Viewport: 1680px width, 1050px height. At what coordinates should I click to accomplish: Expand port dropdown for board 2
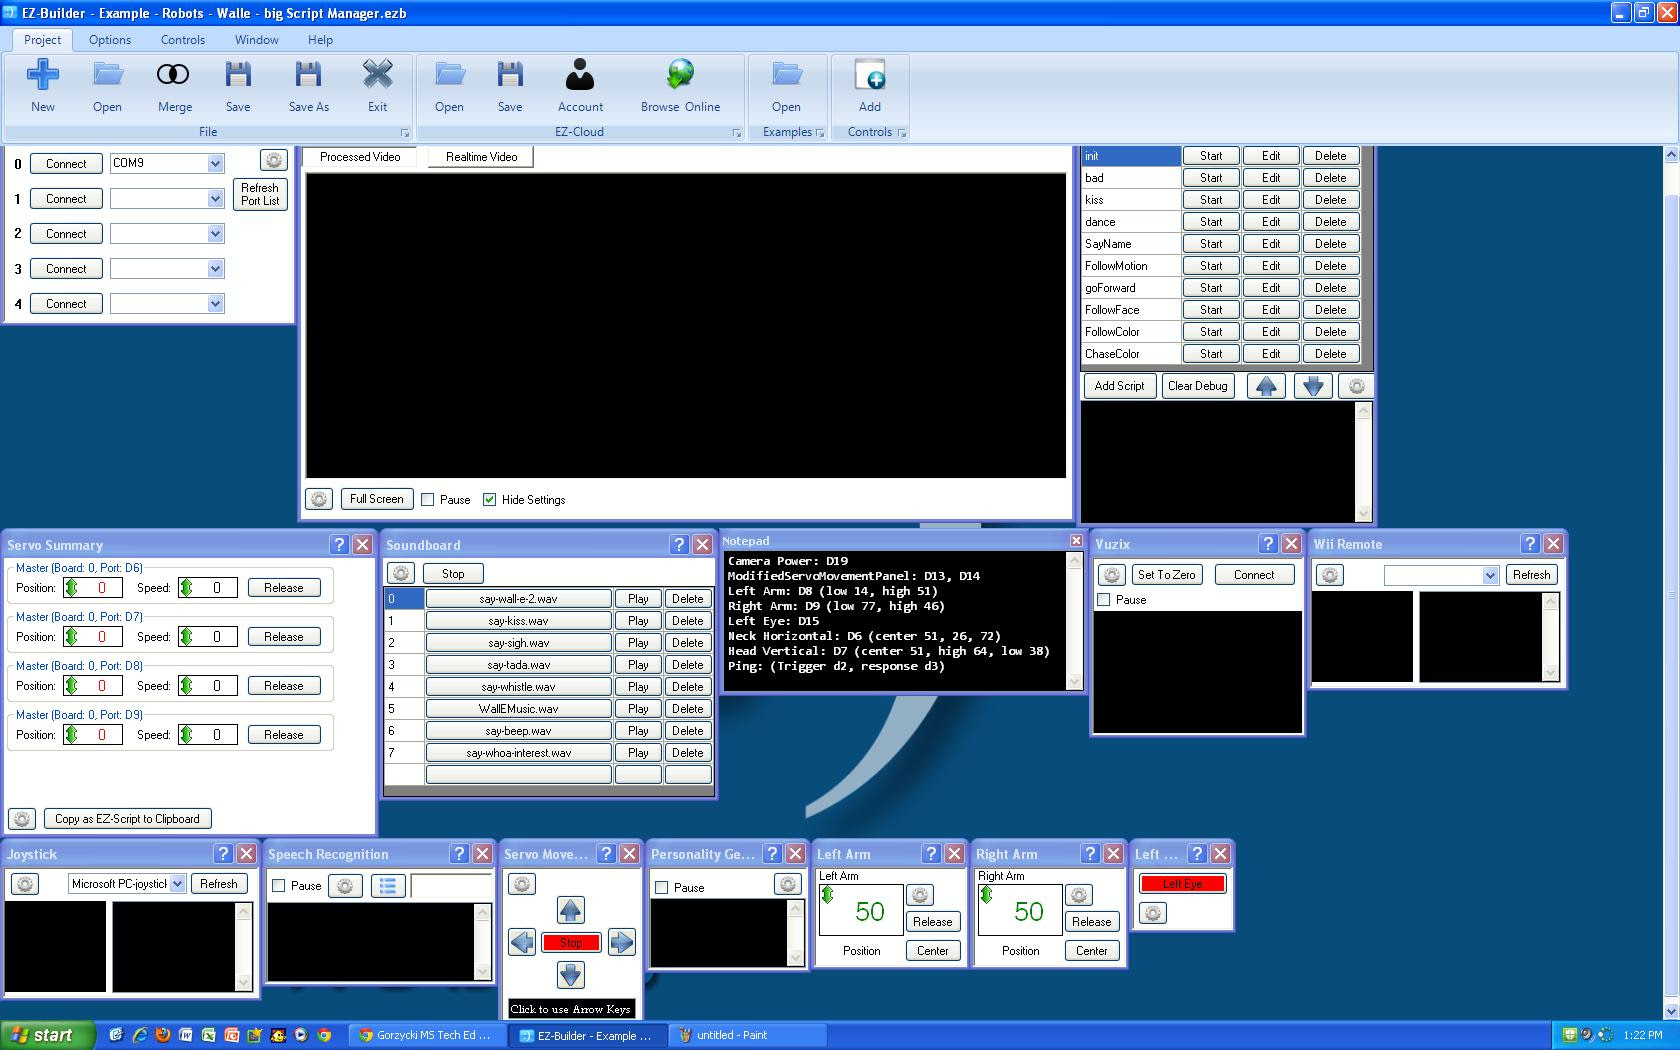pos(215,234)
